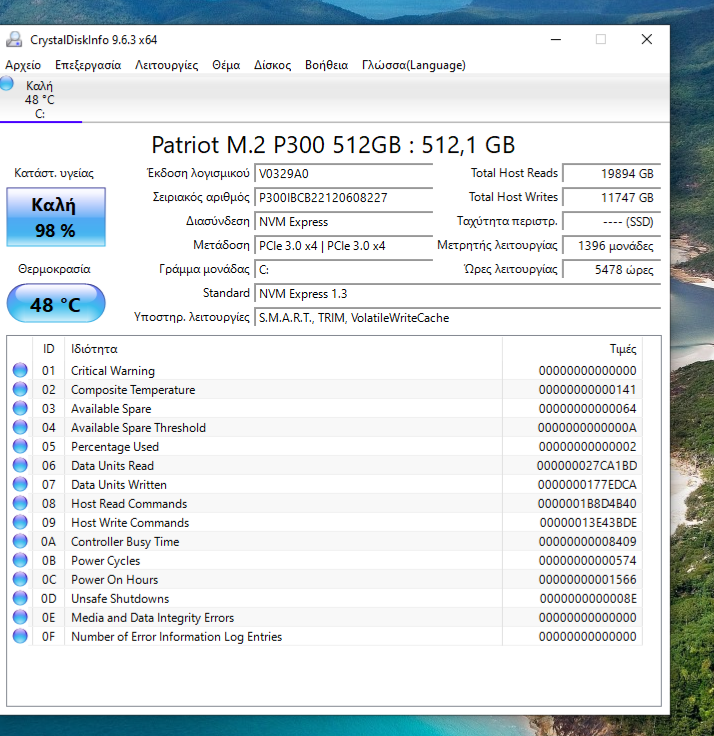This screenshot has width=714, height=736.
Task: Click the Data Units Read attribute name
Action: click(113, 466)
